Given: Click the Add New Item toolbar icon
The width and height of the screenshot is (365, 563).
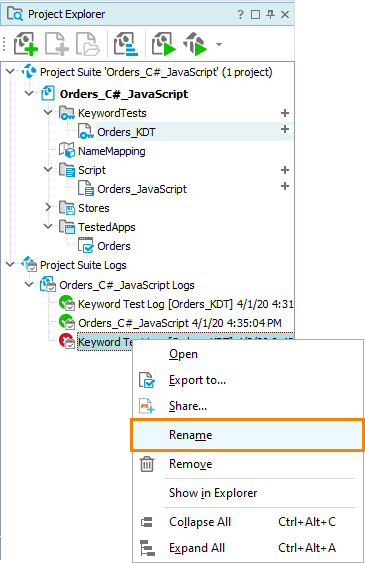Looking at the screenshot, I should 57,44.
